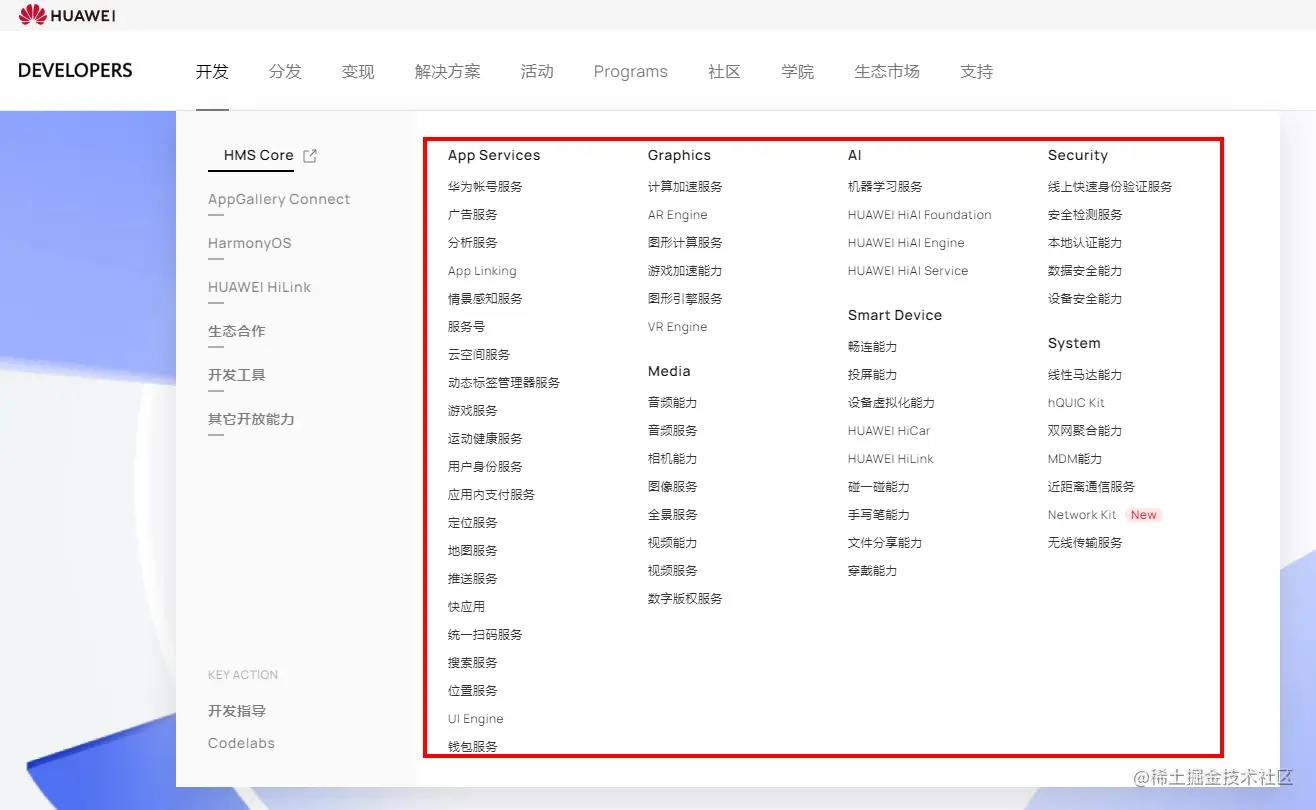
Task: Select 生态合作 in the sidebar
Action: 237,331
